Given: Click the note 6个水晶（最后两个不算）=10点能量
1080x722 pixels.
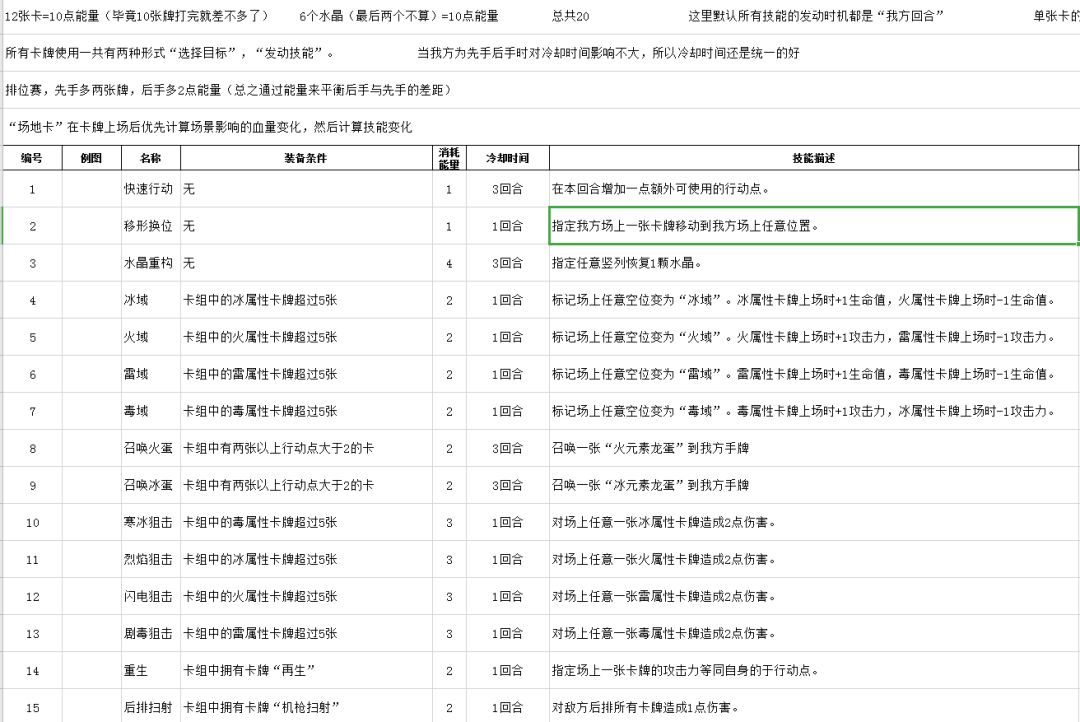Looking at the screenshot, I should click(x=399, y=16).
